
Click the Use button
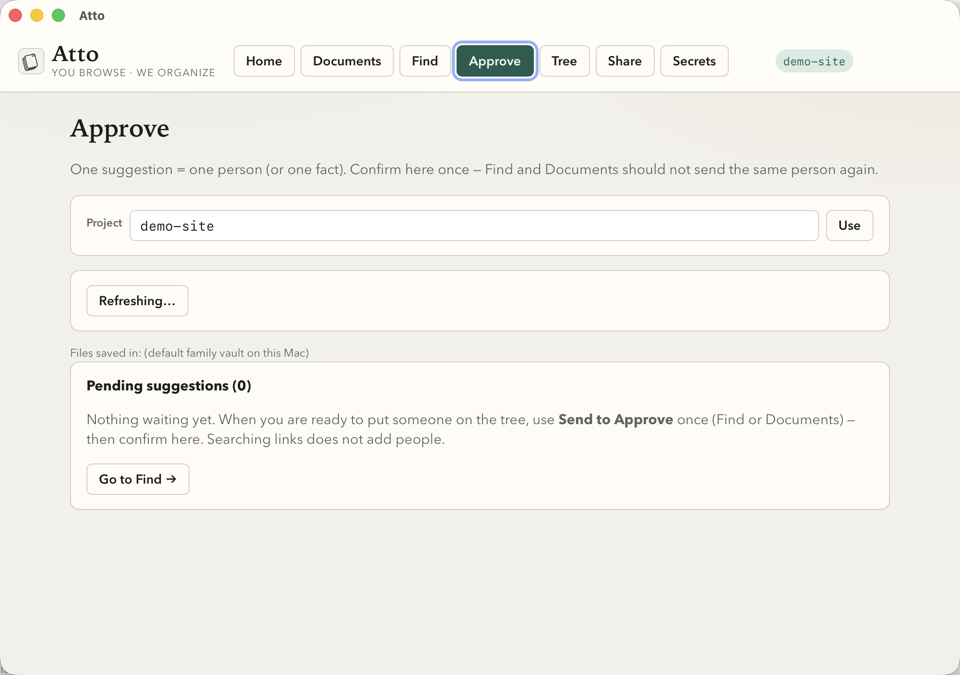pos(849,225)
